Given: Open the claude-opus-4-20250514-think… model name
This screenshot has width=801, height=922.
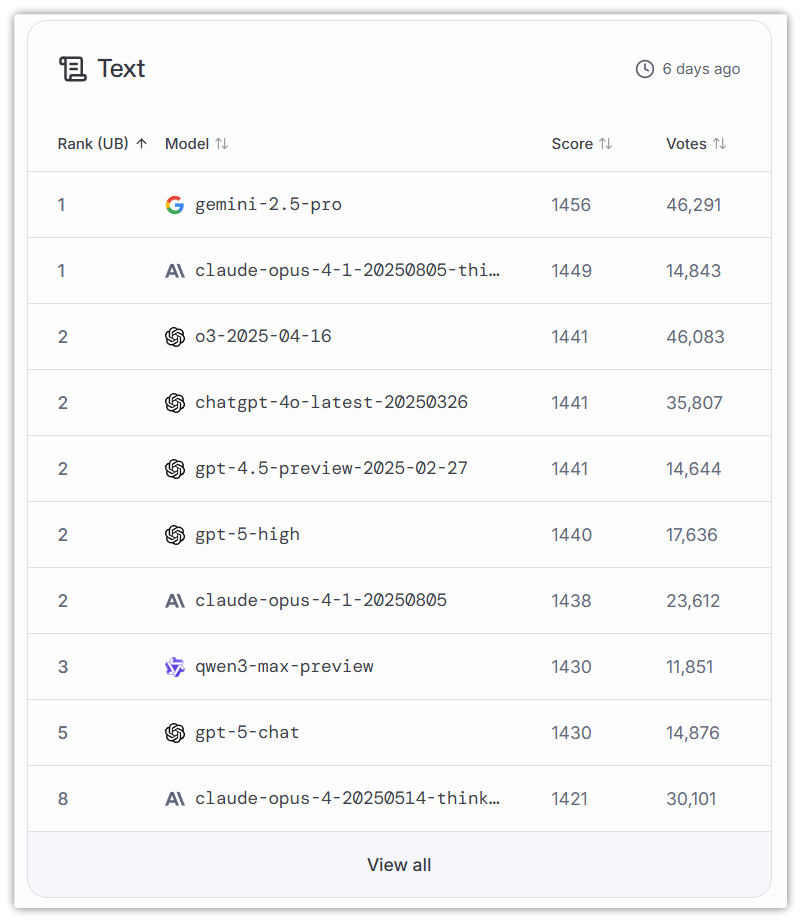Looking at the screenshot, I should pos(348,799).
